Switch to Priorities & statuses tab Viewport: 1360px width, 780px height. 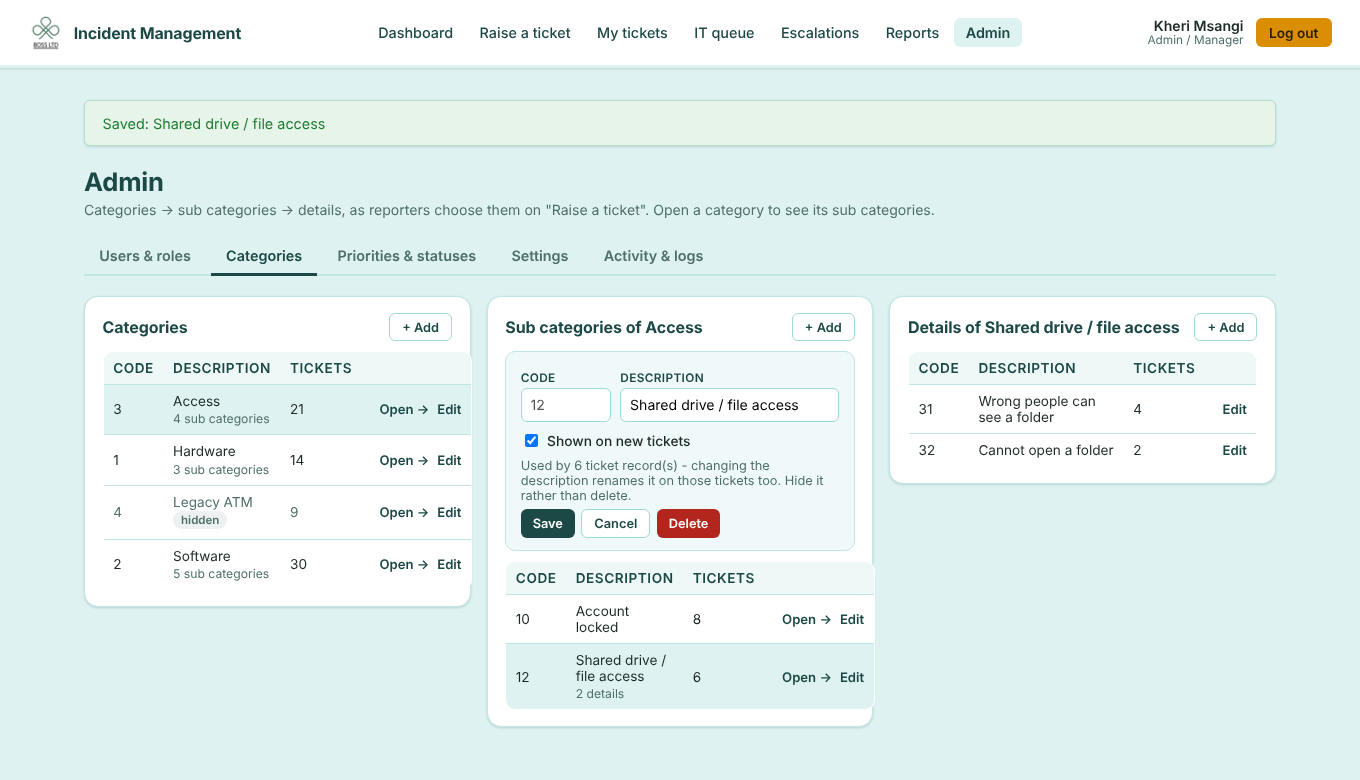[406, 256]
